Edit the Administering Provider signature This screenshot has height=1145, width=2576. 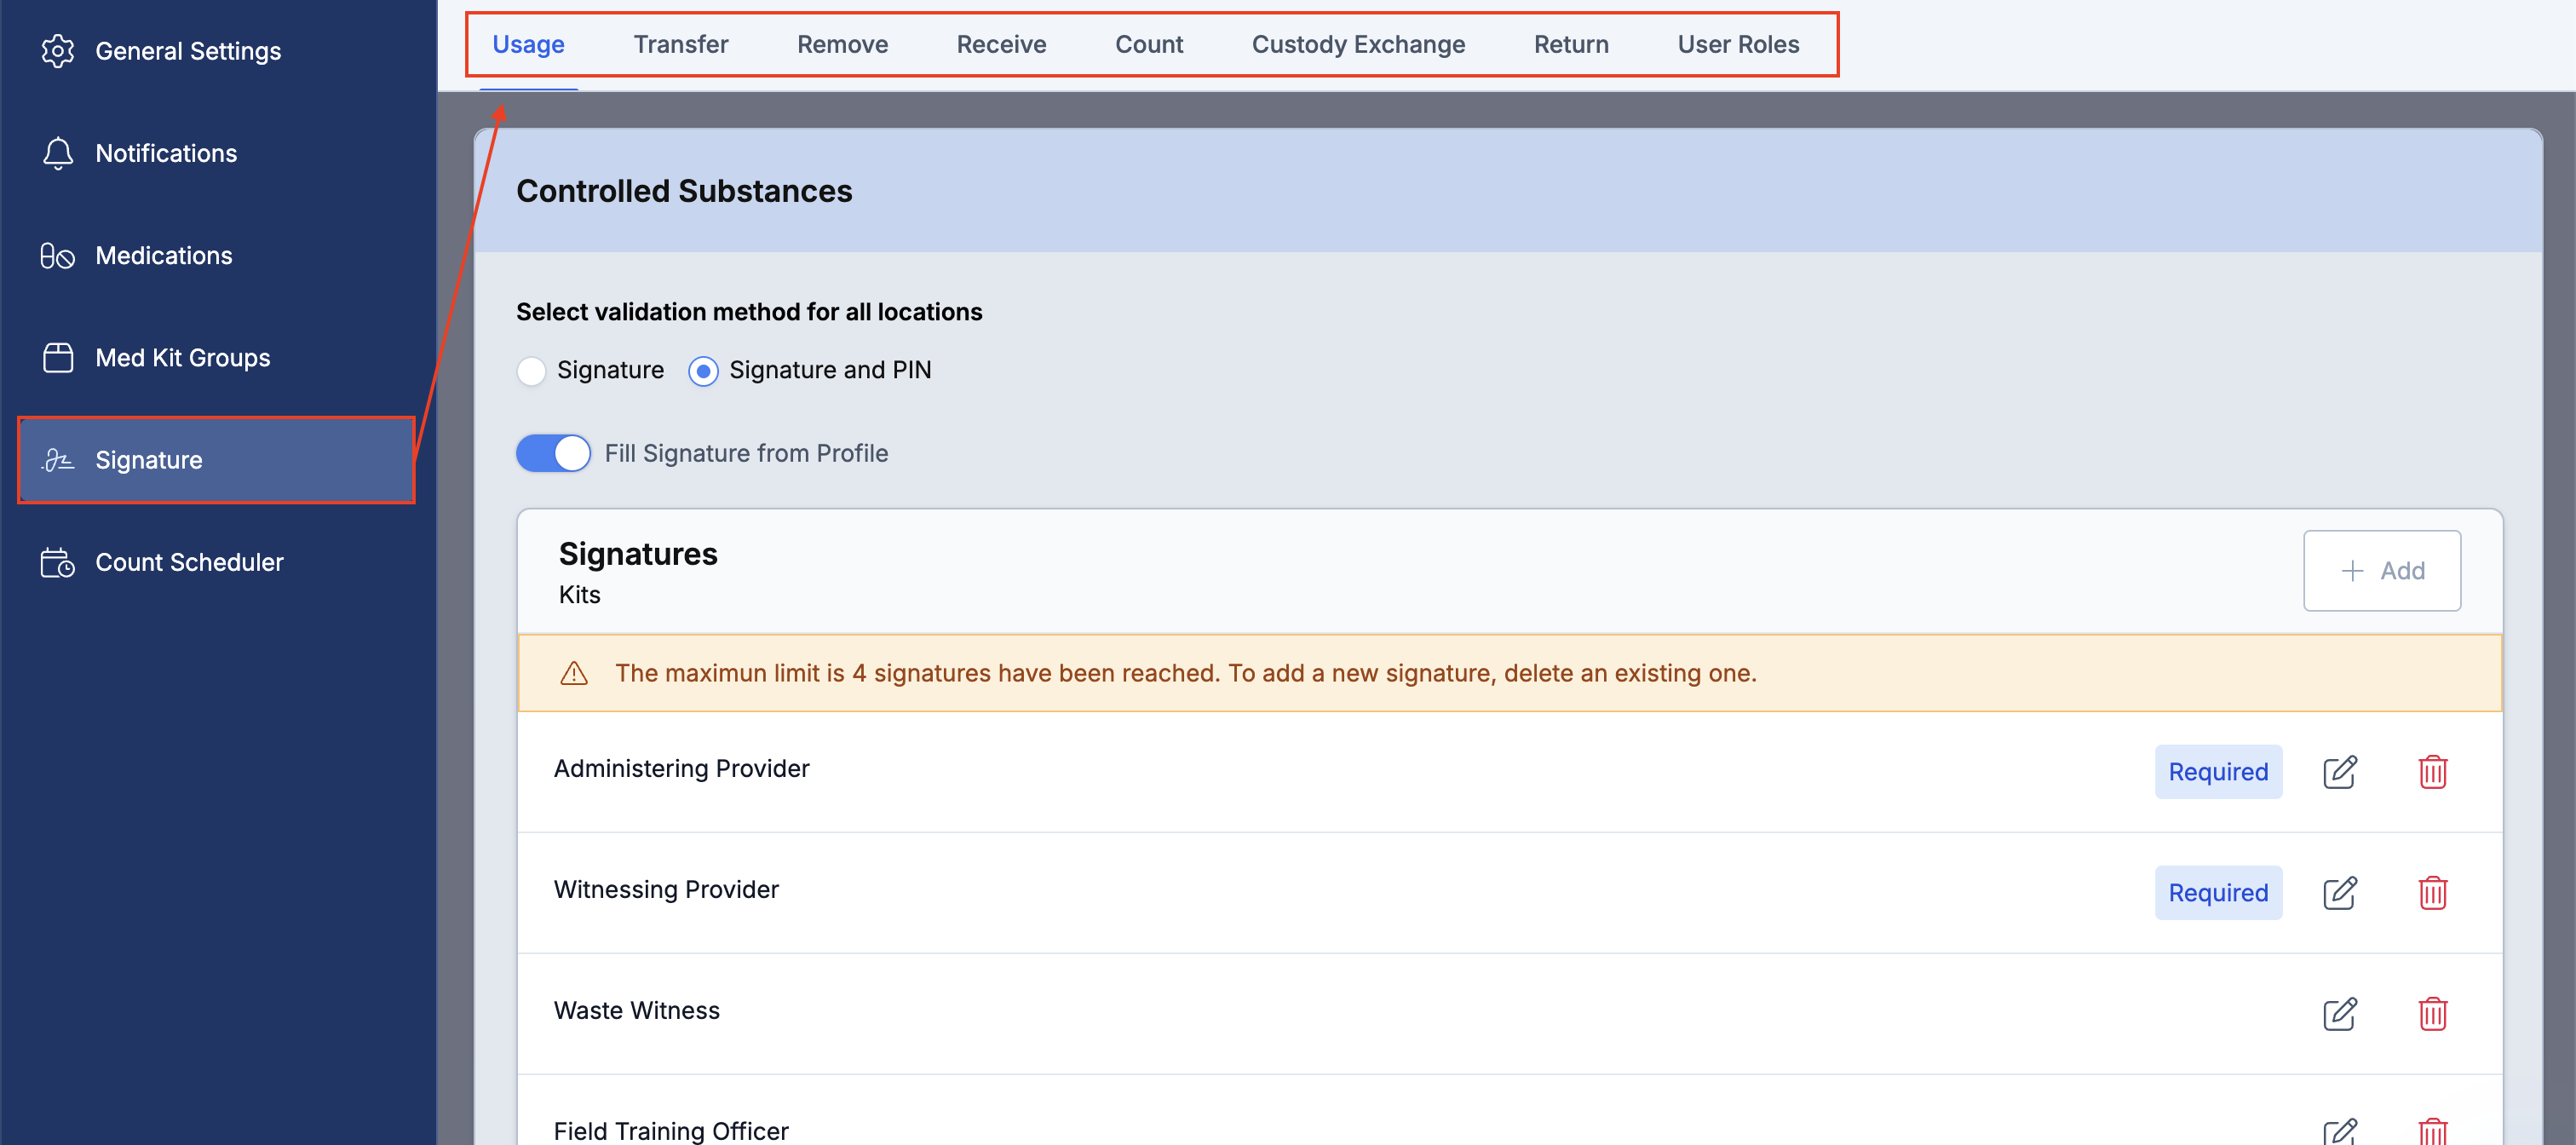pyautogui.click(x=2339, y=772)
